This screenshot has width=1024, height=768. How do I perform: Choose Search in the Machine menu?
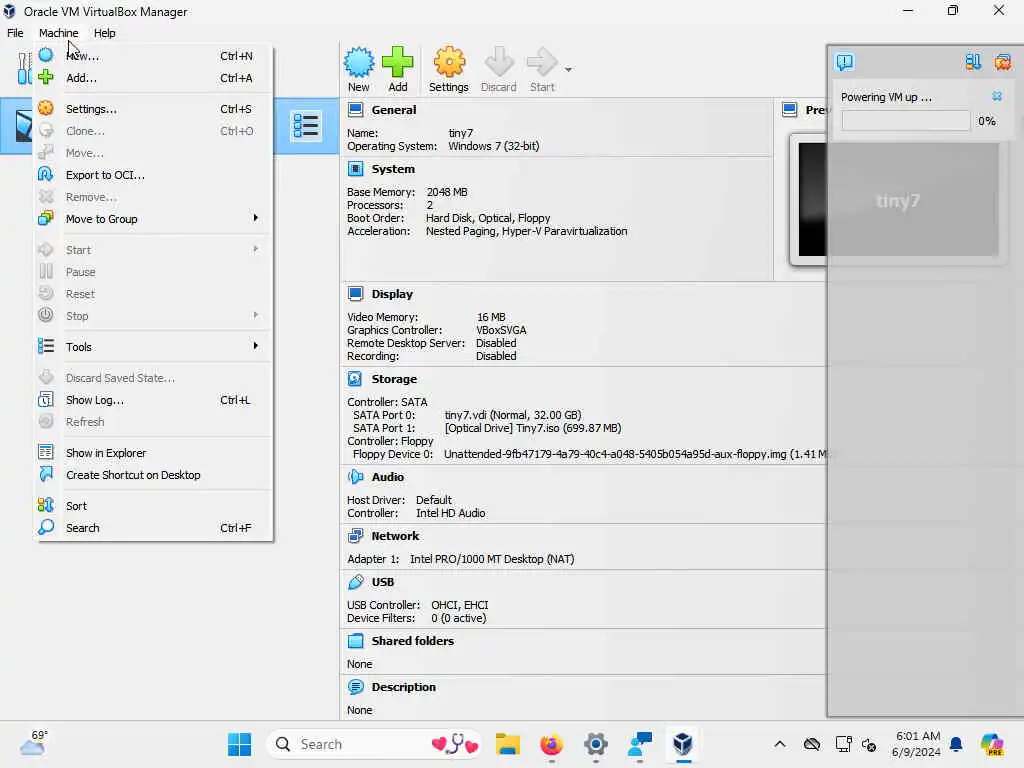[x=153, y=528]
